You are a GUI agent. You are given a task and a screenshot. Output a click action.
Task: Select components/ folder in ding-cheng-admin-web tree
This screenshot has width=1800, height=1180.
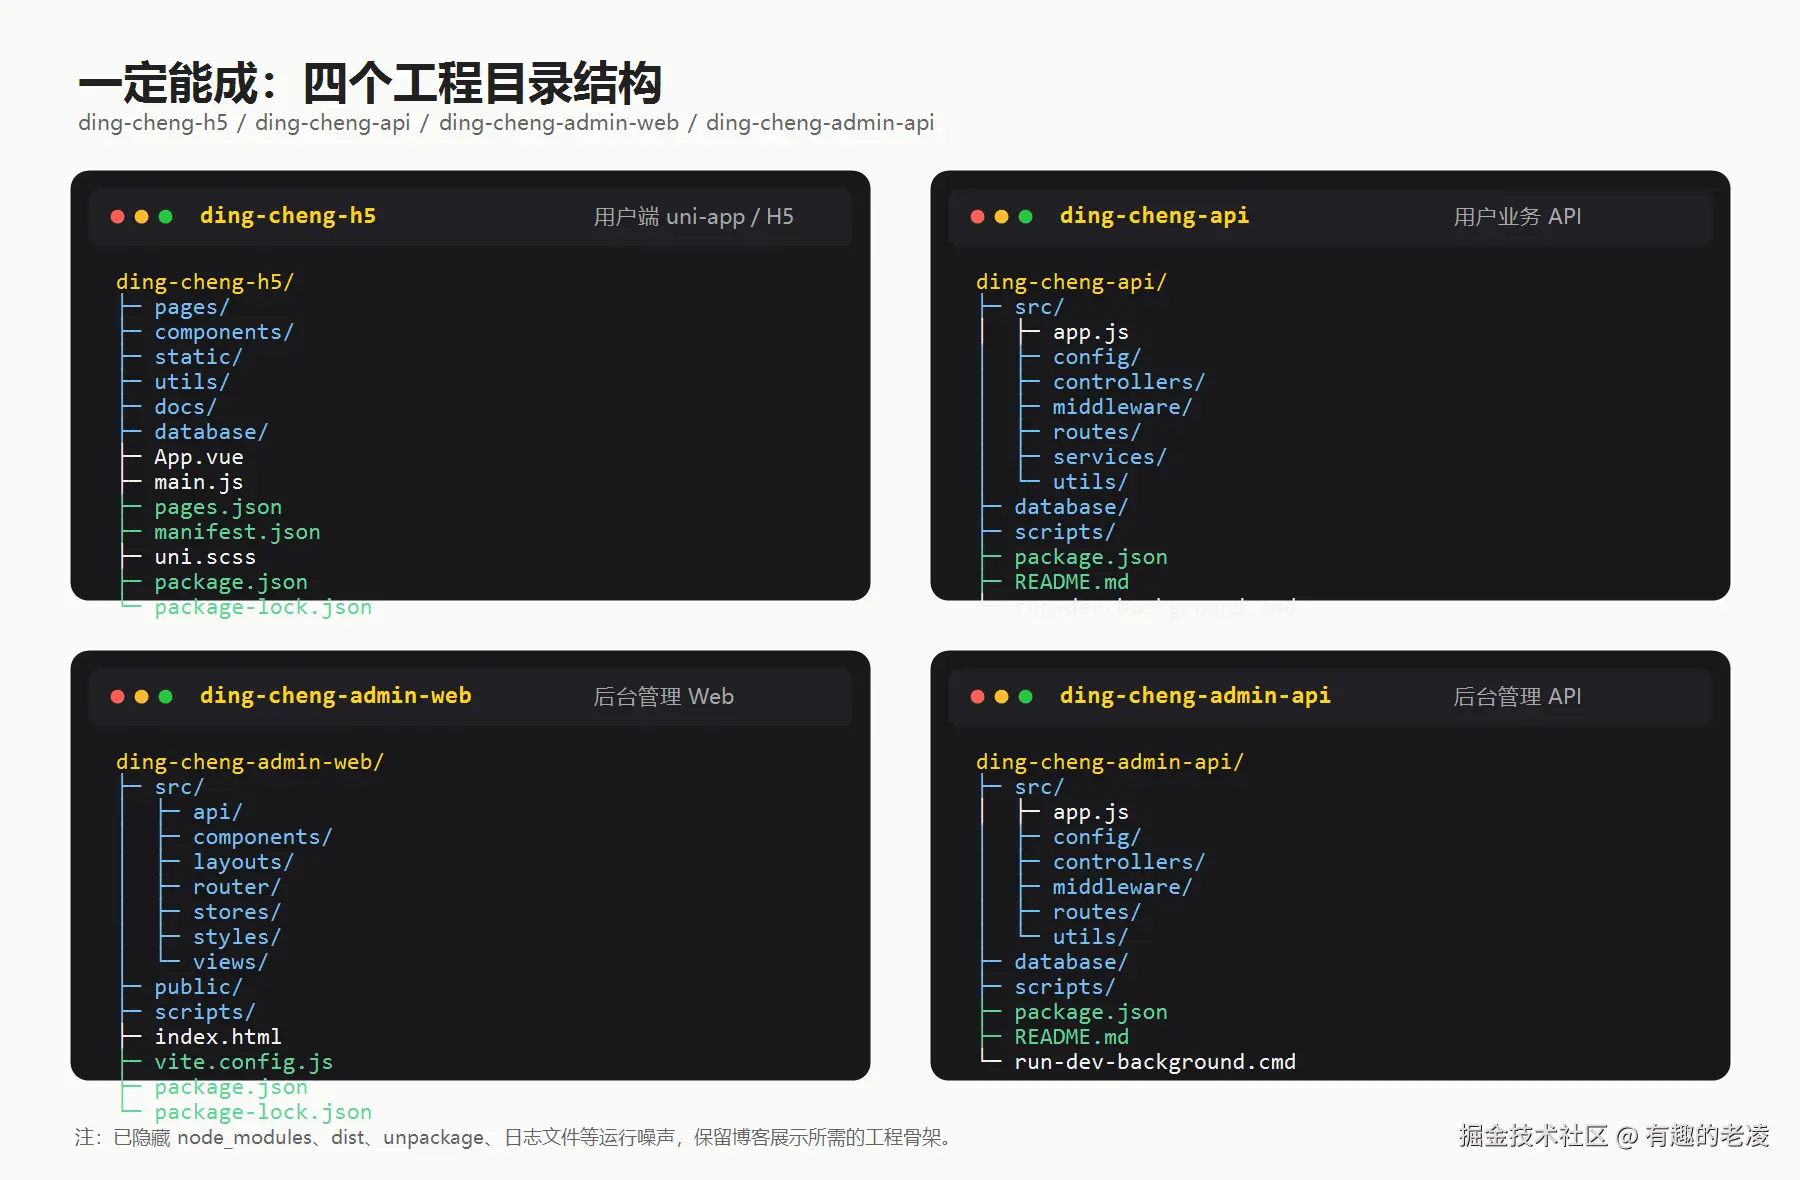pyautogui.click(x=263, y=838)
